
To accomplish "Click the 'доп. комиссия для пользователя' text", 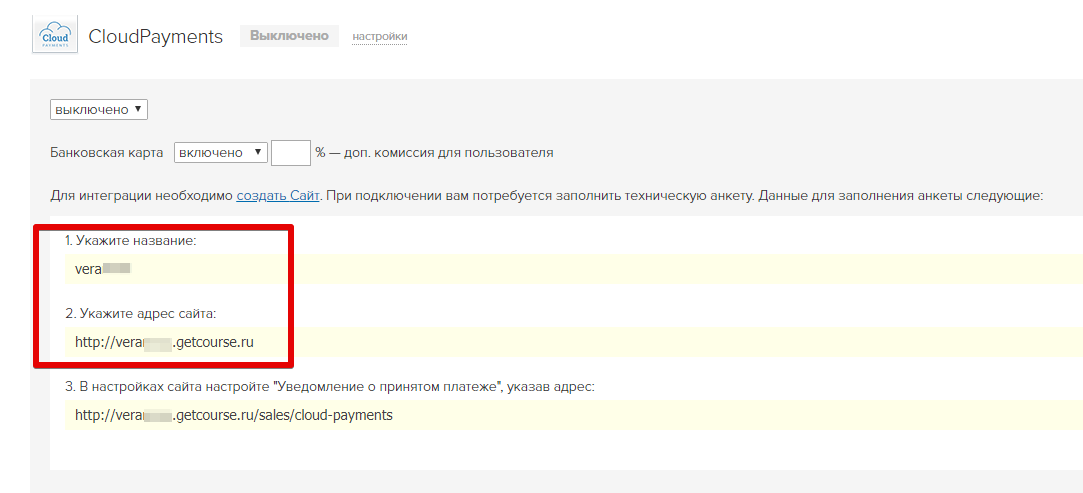I will click(x=447, y=153).
